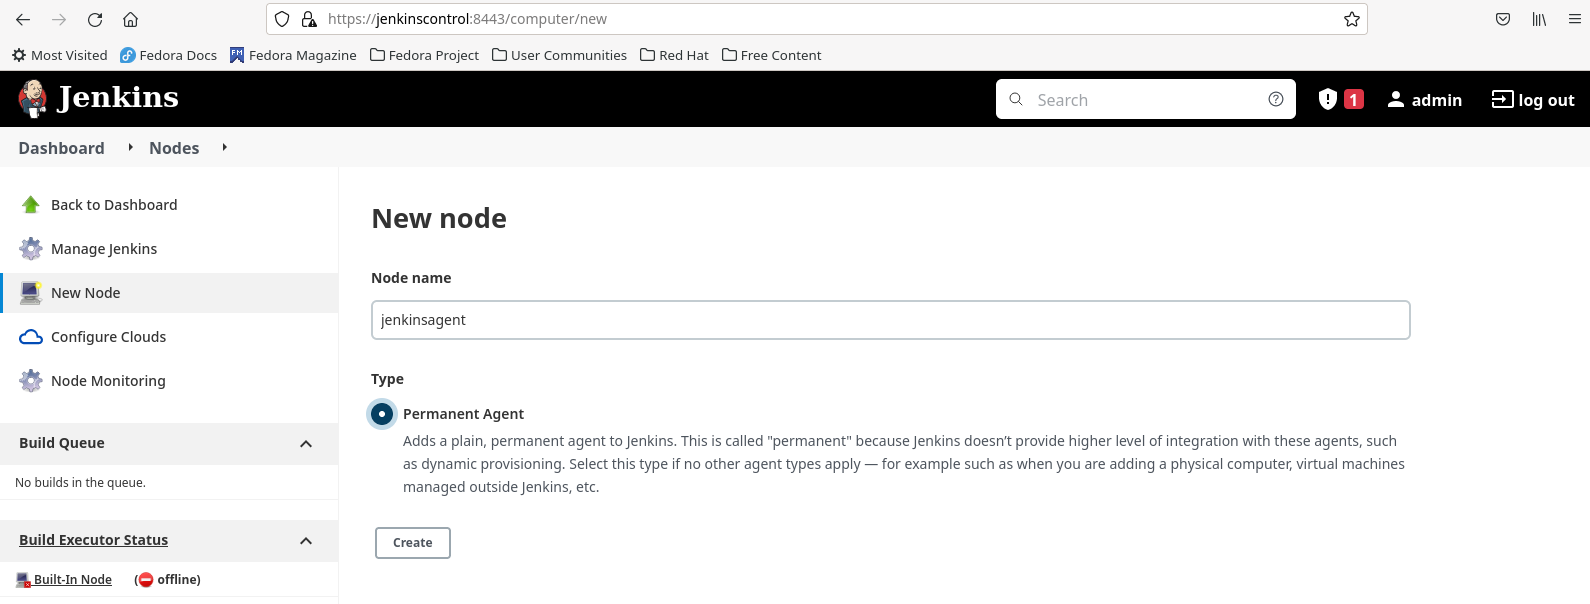Screen dimensions: 1590x604
Task: Open the User Communities bookmarks folder
Action: tap(559, 55)
